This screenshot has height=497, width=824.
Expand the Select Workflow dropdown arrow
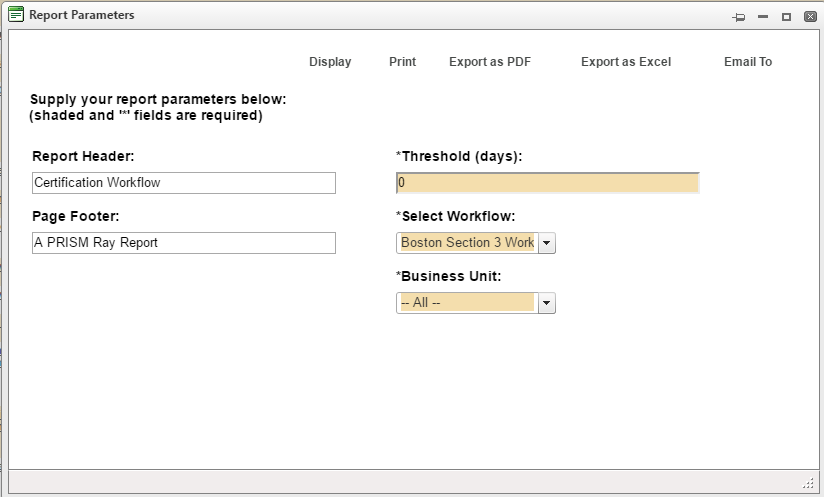(x=547, y=243)
